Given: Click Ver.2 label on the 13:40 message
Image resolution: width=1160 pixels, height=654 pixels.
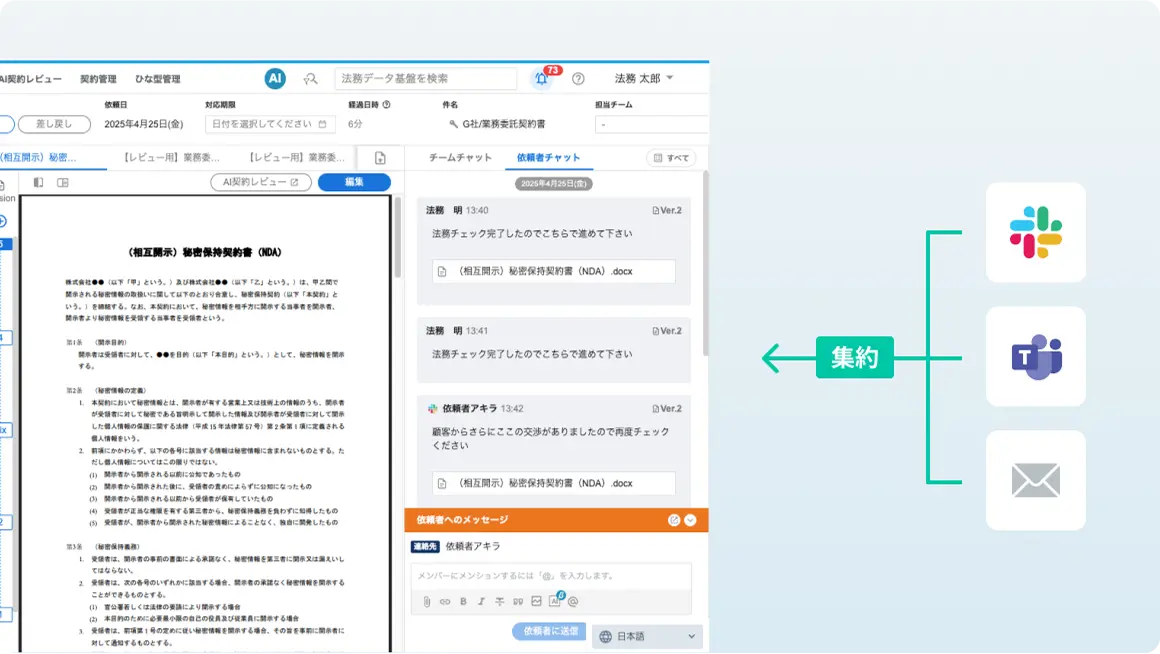Looking at the screenshot, I should click(x=667, y=211).
